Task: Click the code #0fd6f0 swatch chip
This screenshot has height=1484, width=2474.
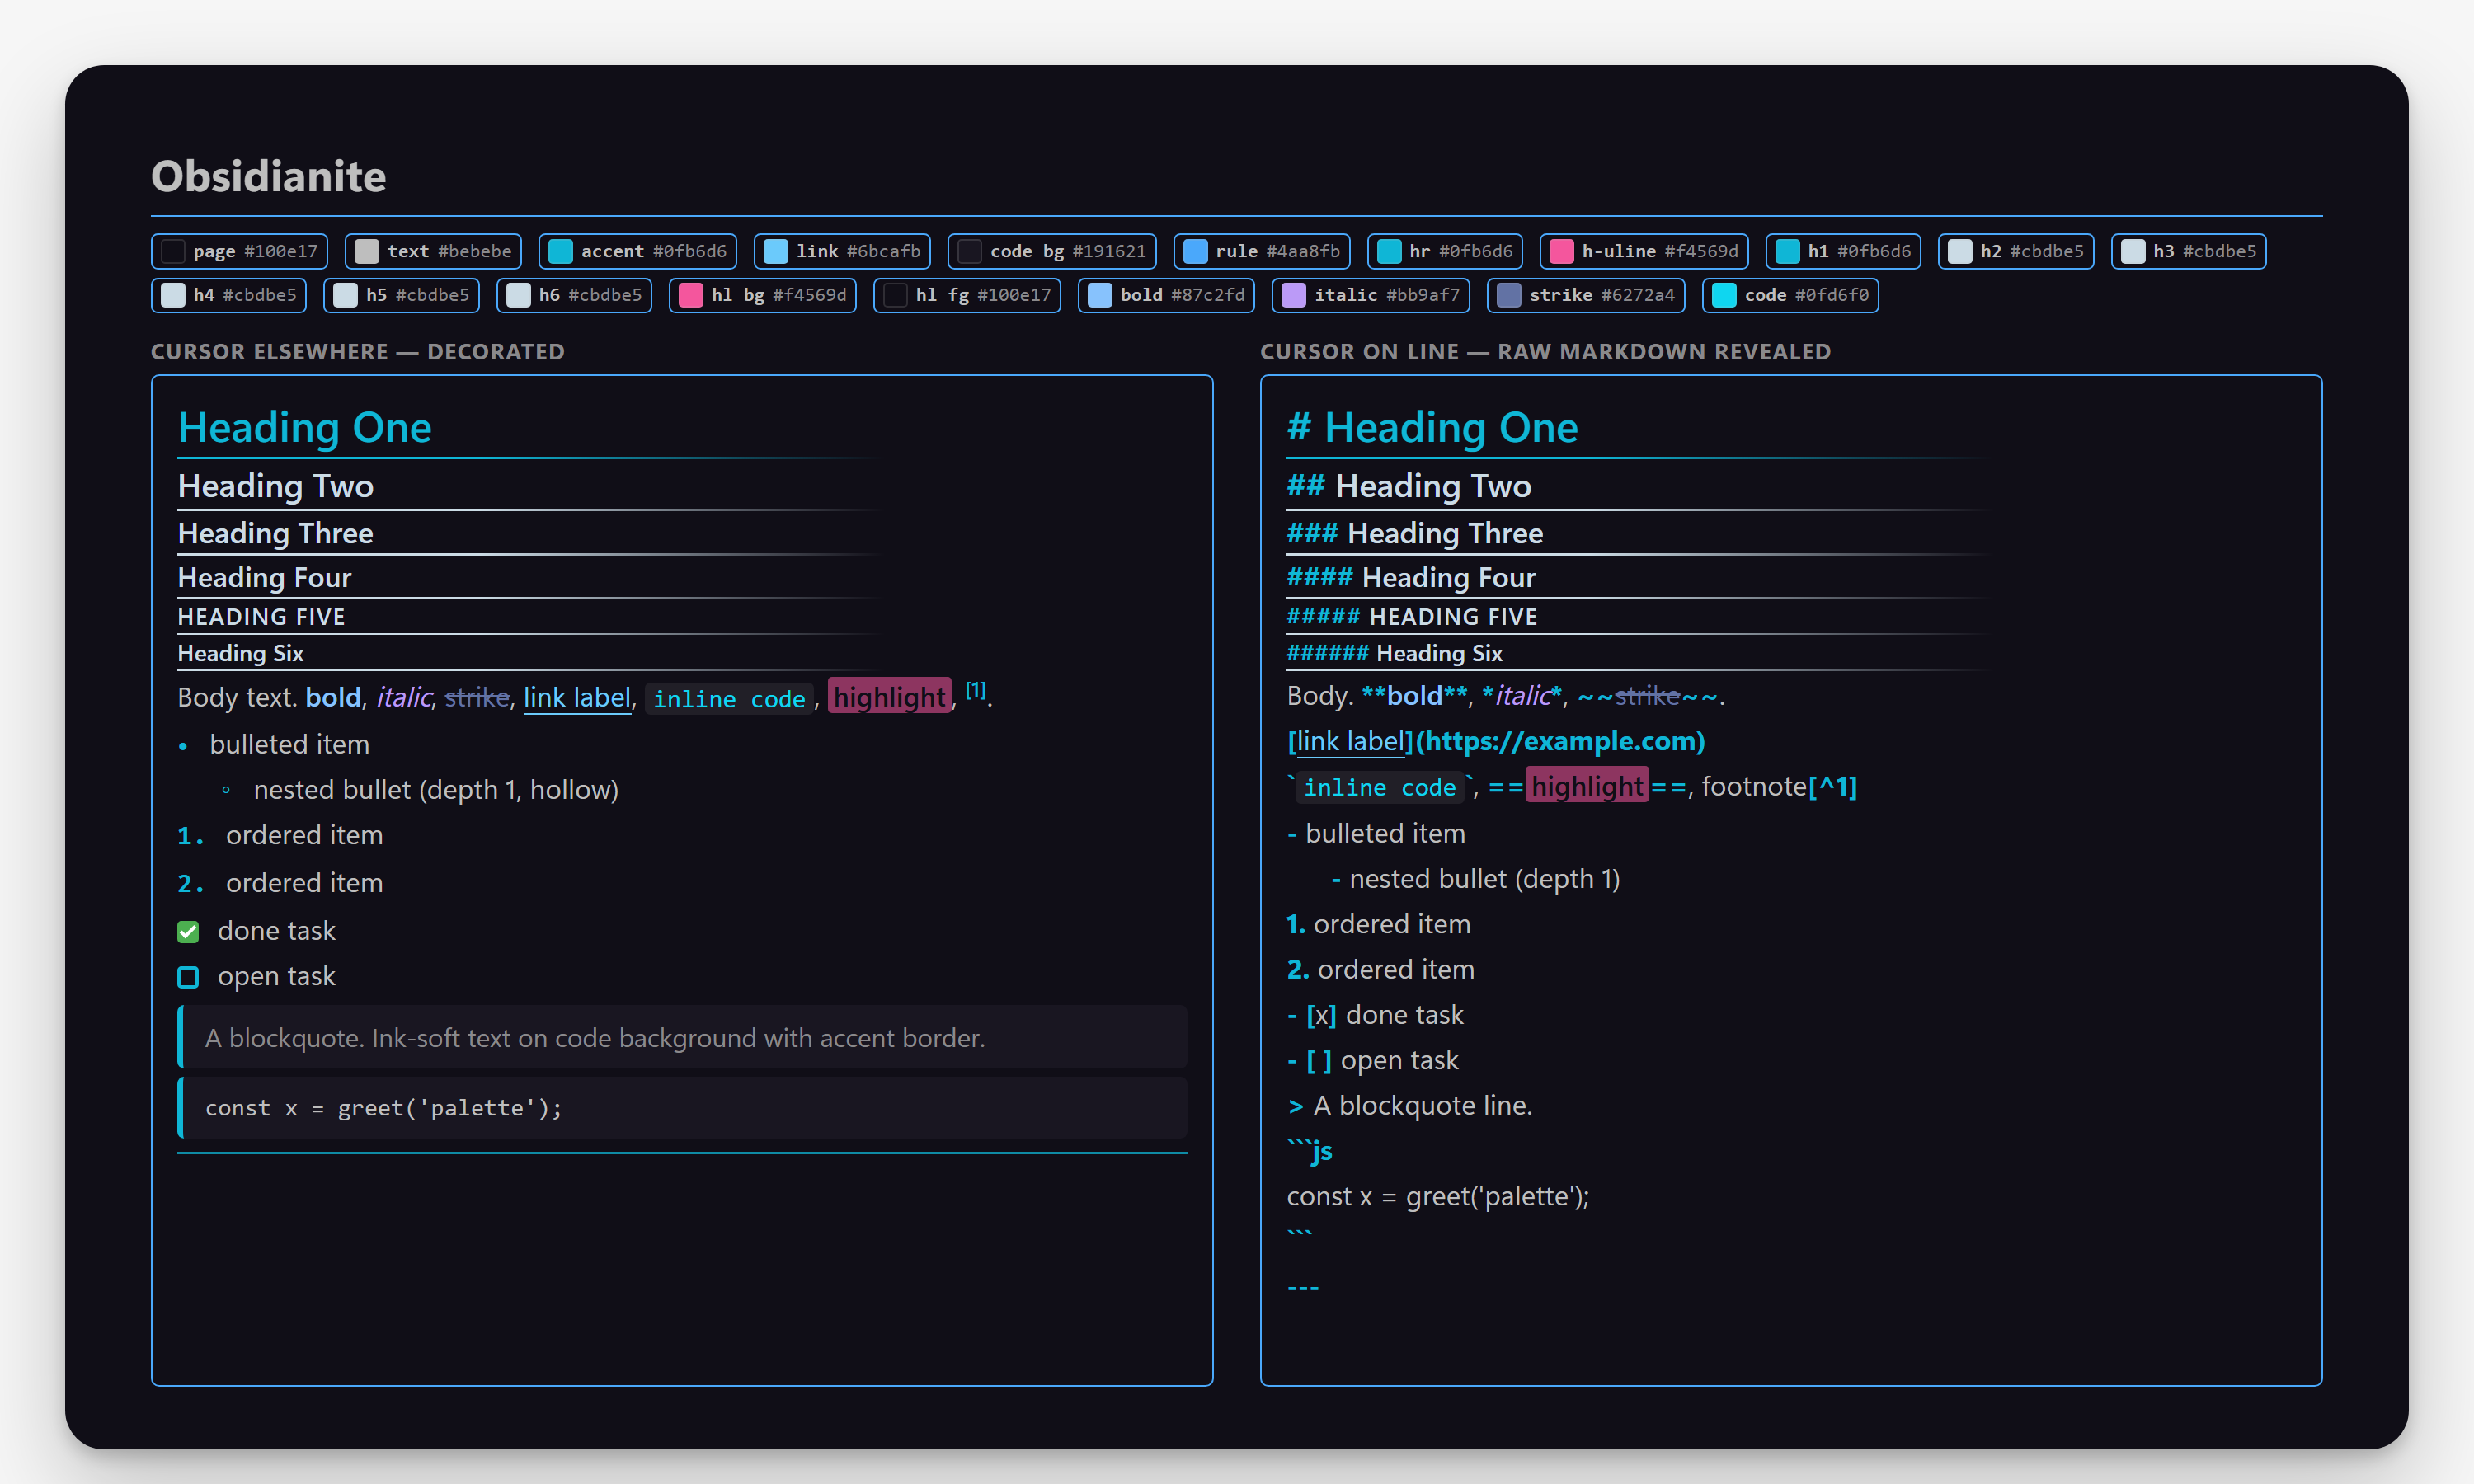Action: [x=1790, y=295]
